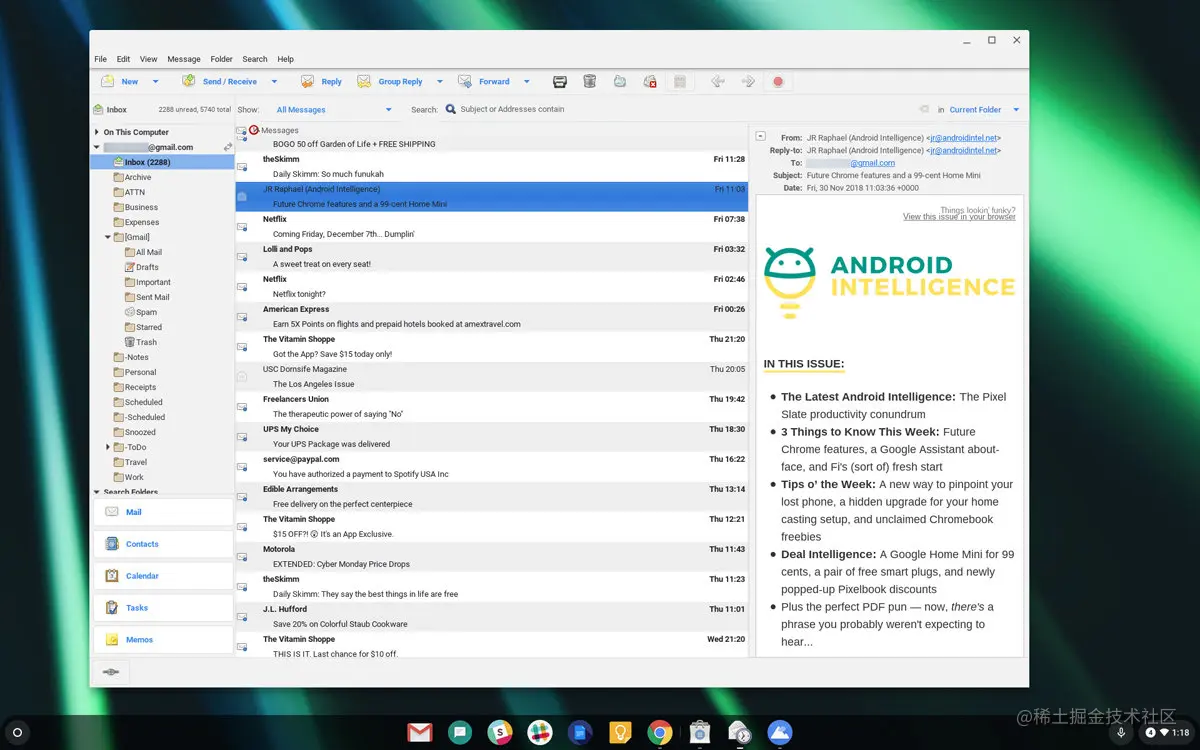The image size is (1200, 750).
Task: Open the Forward dropdown arrow
Action: [x=527, y=82]
